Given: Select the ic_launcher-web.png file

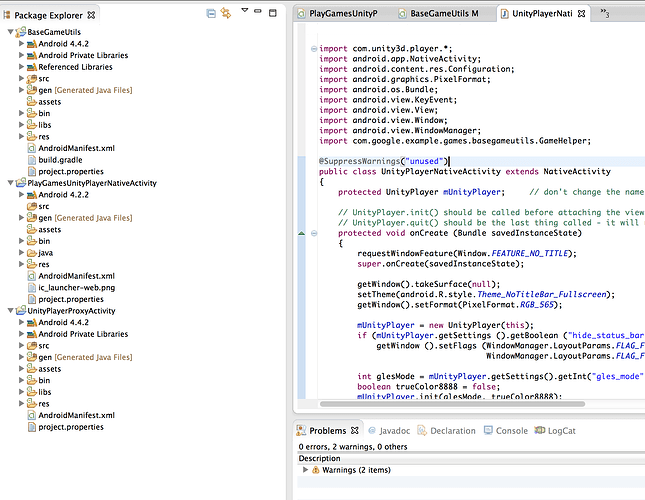Looking at the screenshot, I should pos(71,287).
